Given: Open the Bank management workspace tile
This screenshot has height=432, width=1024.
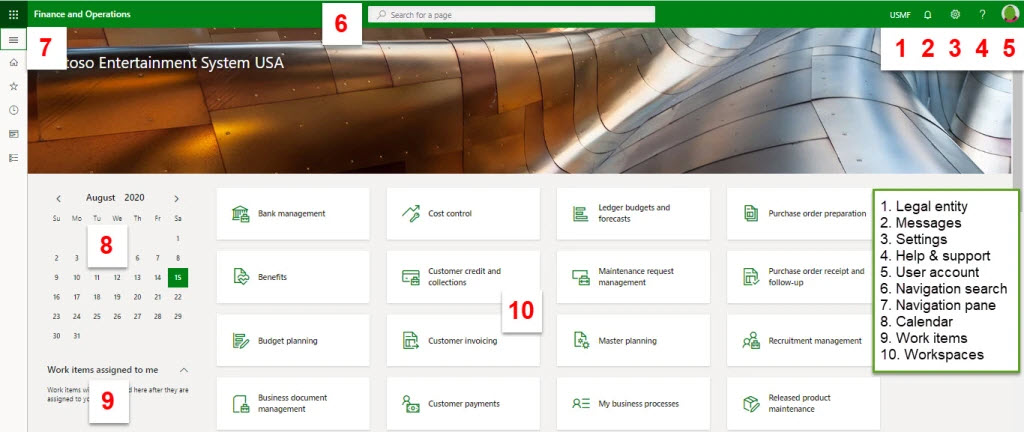Looking at the screenshot, I should coord(293,213).
